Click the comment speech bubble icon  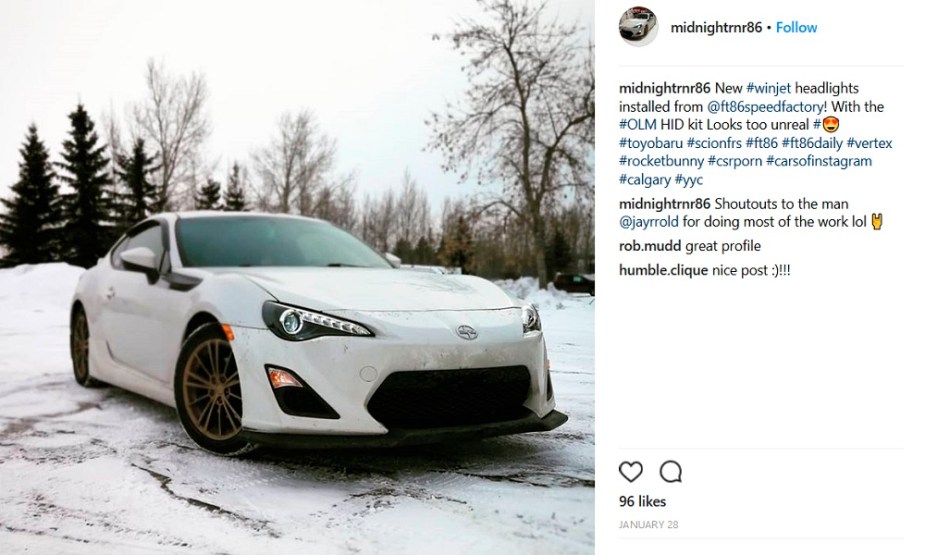coord(671,472)
